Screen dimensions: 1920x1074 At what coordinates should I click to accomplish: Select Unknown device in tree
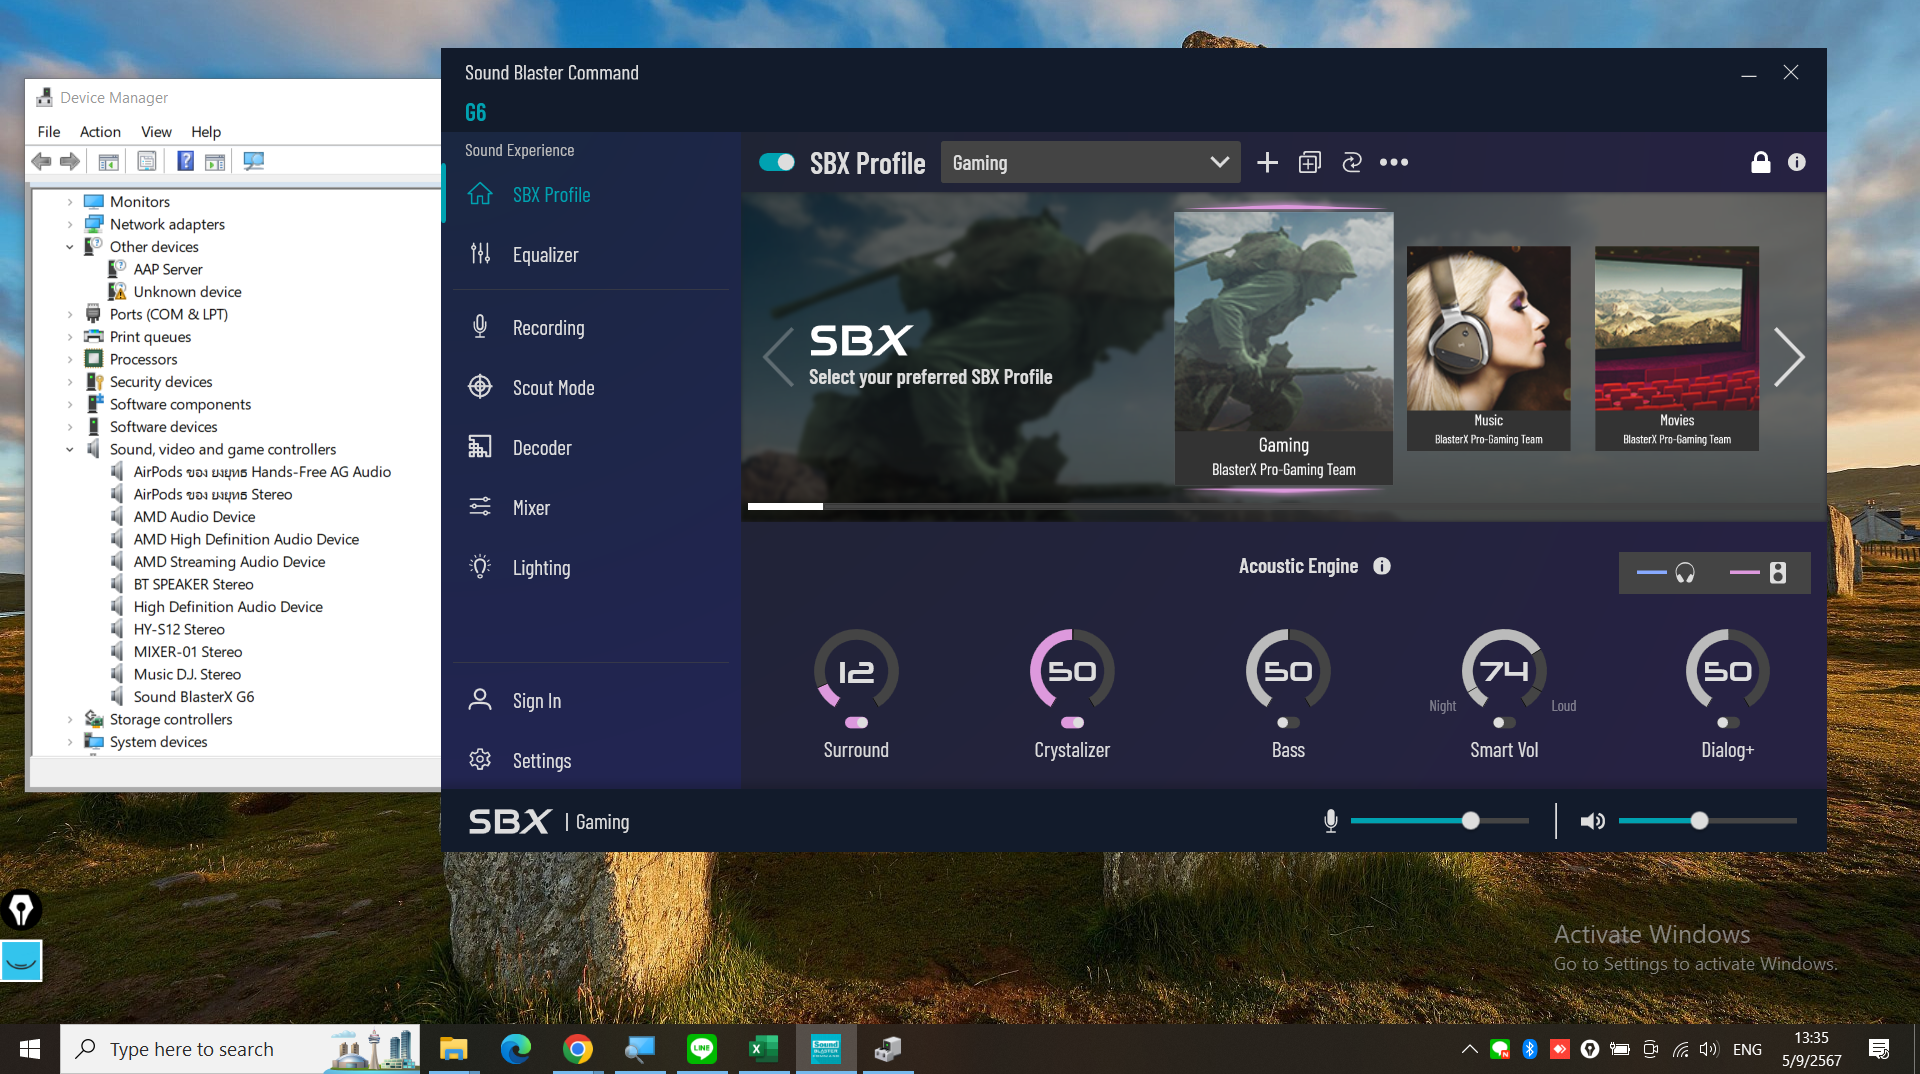(x=187, y=292)
